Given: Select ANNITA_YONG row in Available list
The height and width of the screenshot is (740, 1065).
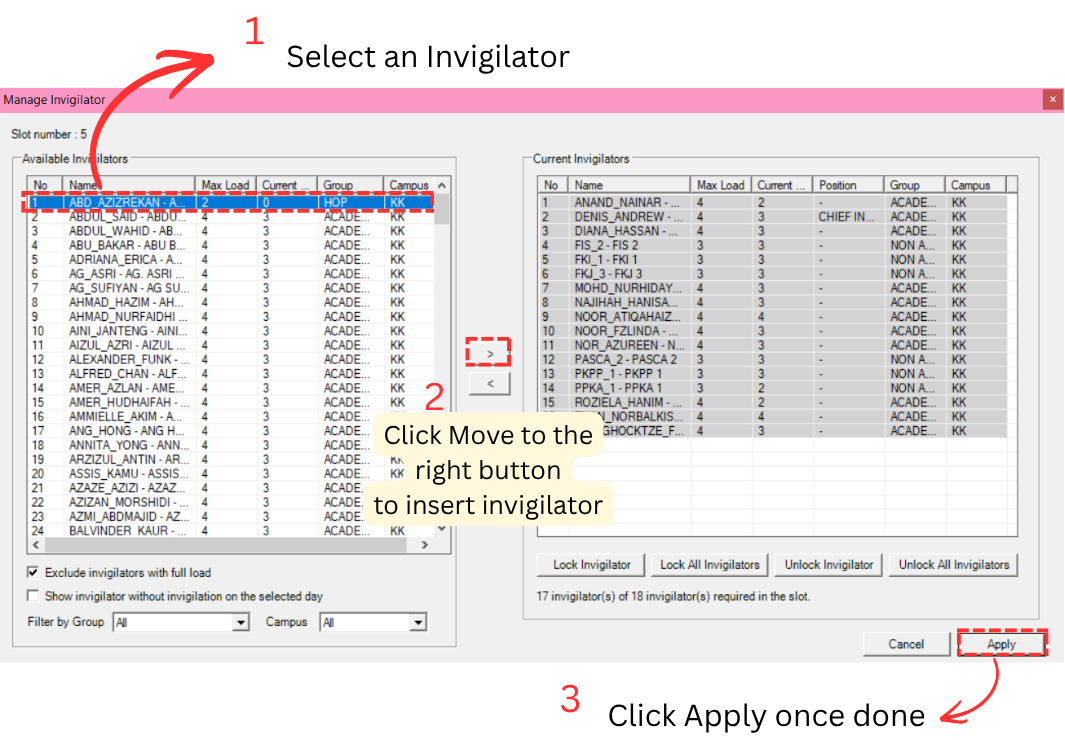Looking at the screenshot, I should pyautogui.click(x=230, y=445).
